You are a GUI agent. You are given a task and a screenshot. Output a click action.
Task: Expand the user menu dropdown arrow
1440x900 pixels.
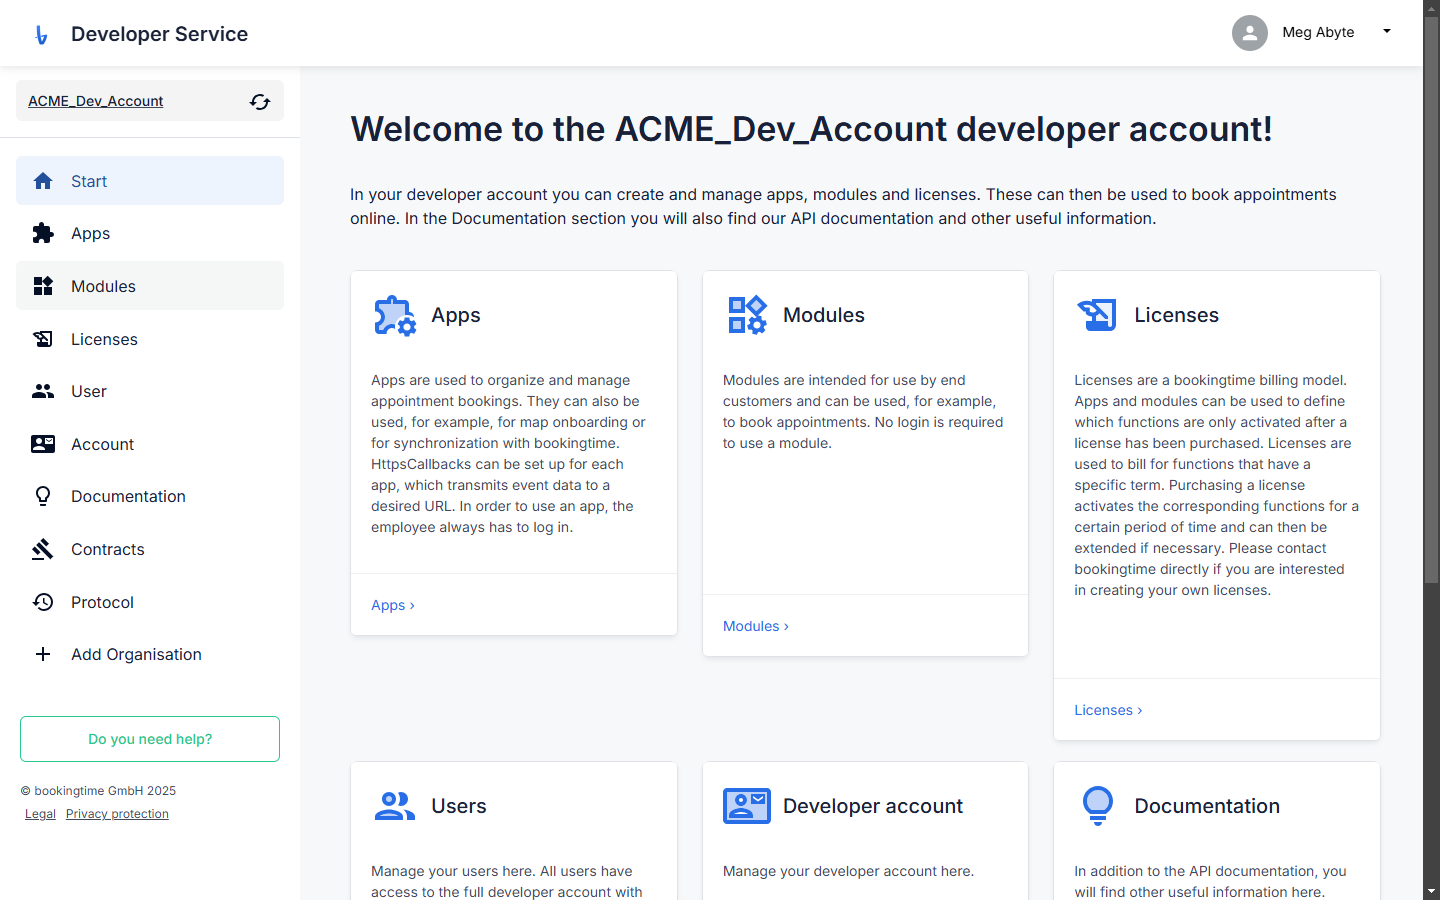1387,32
